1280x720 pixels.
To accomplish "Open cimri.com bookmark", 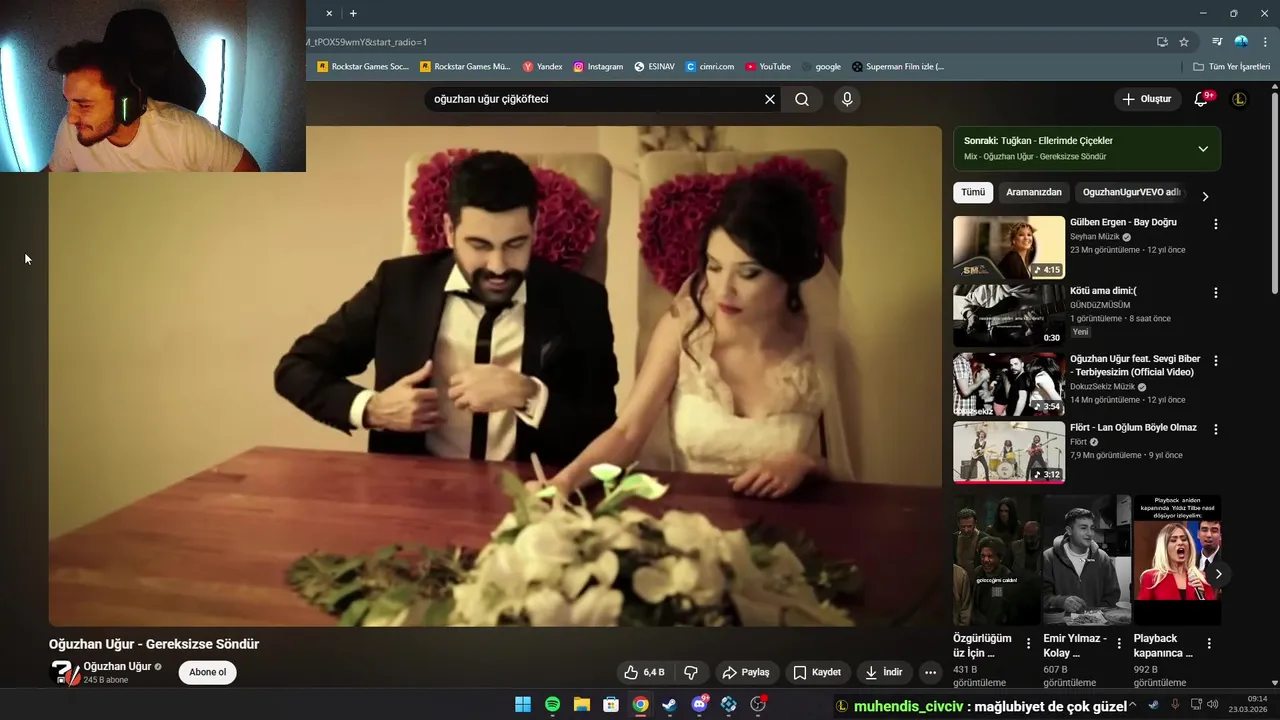I will pos(710,67).
